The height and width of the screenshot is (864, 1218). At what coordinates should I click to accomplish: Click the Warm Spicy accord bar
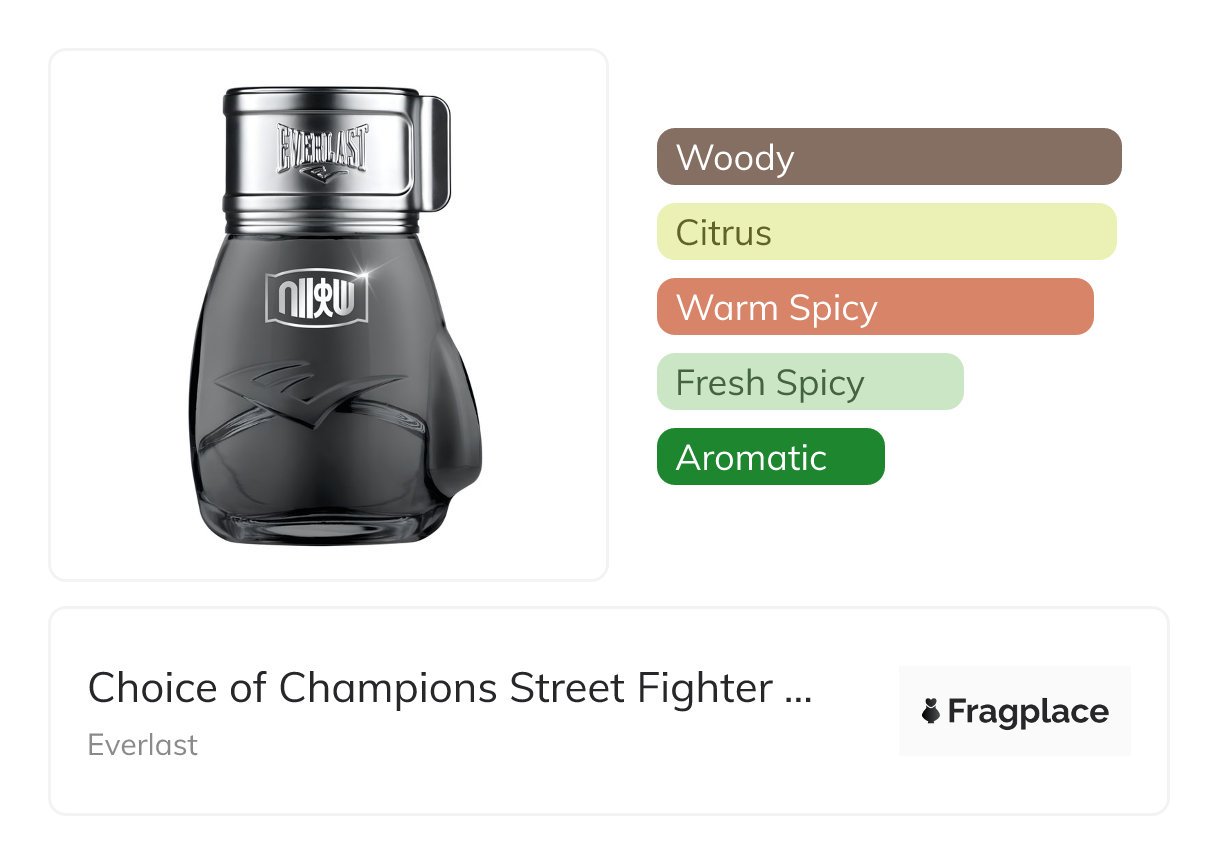(875, 307)
